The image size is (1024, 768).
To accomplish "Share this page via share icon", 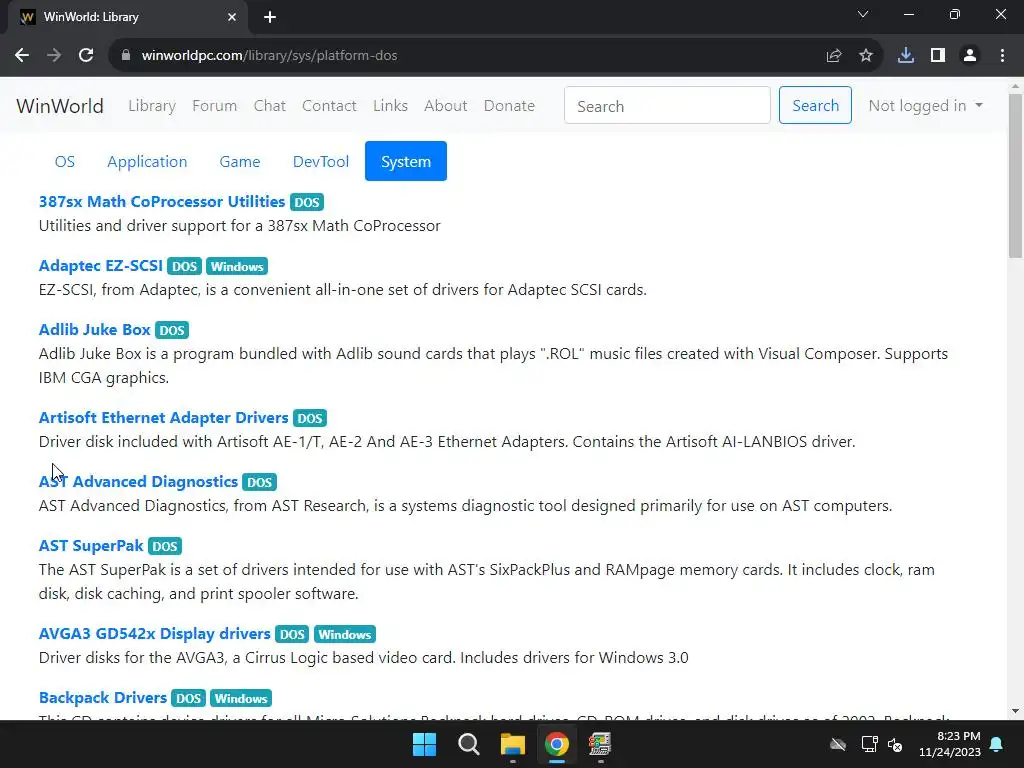I will (834, 56).
